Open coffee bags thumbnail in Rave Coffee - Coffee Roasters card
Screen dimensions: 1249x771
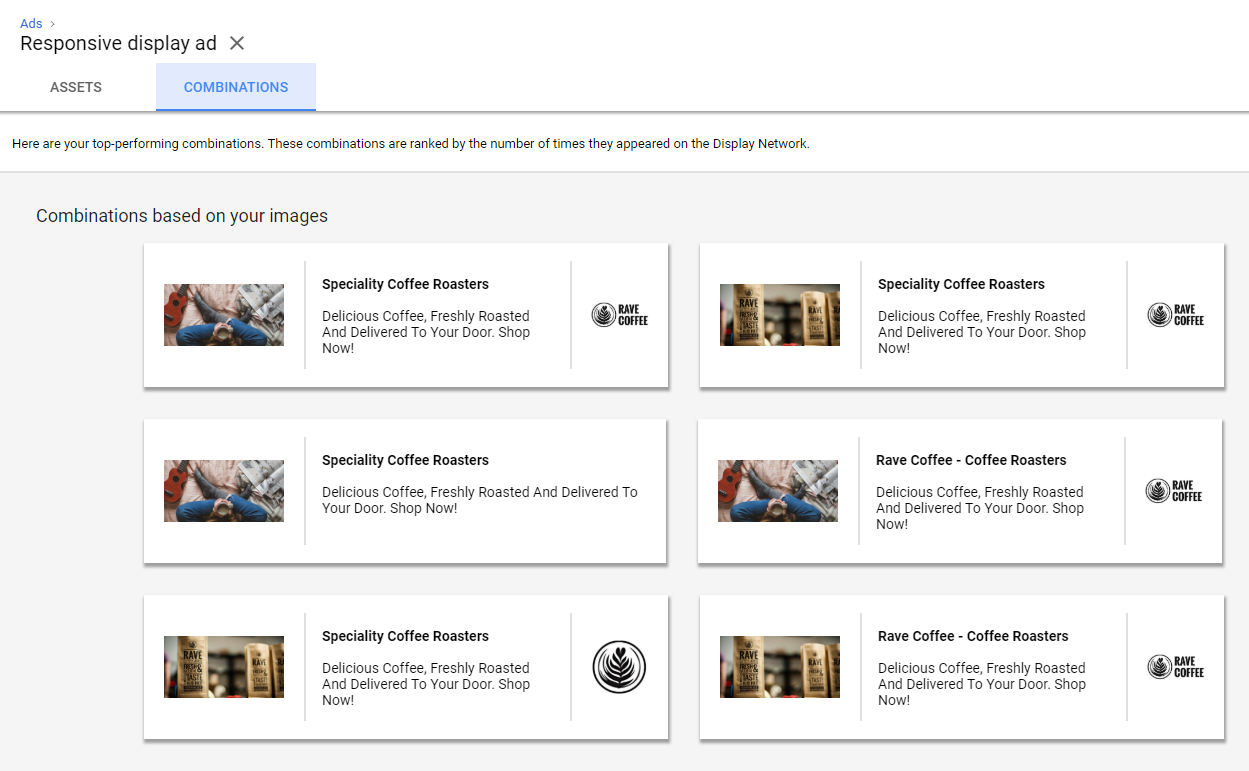[780, 667]
